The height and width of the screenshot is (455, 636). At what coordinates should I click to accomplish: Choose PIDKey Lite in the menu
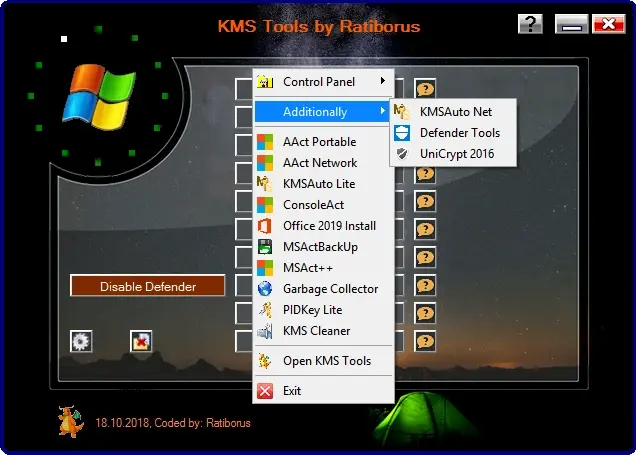coord(324,310)
